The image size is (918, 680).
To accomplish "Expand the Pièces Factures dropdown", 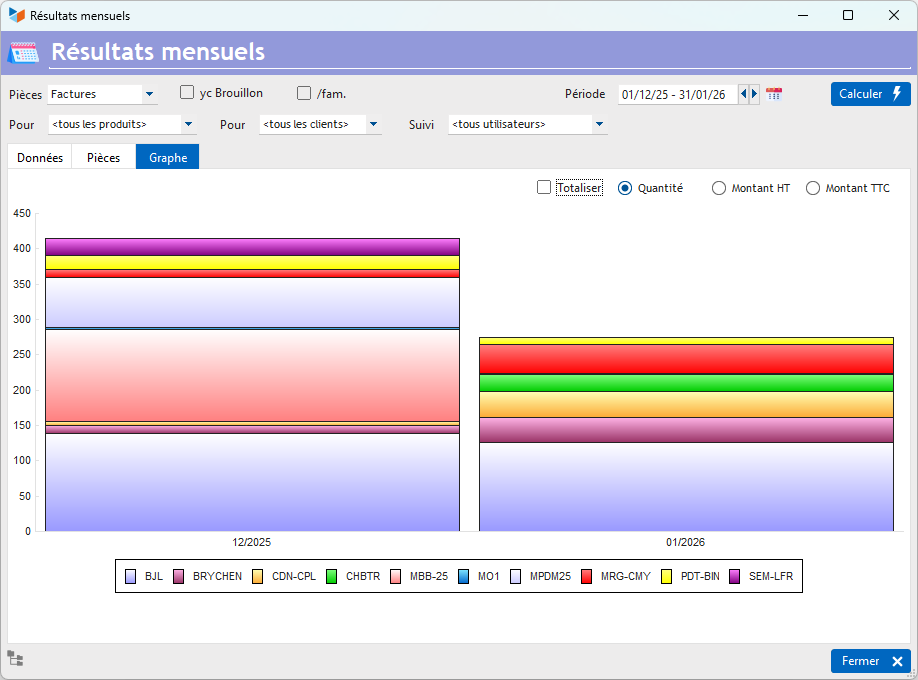I will (x=149, y=95).
